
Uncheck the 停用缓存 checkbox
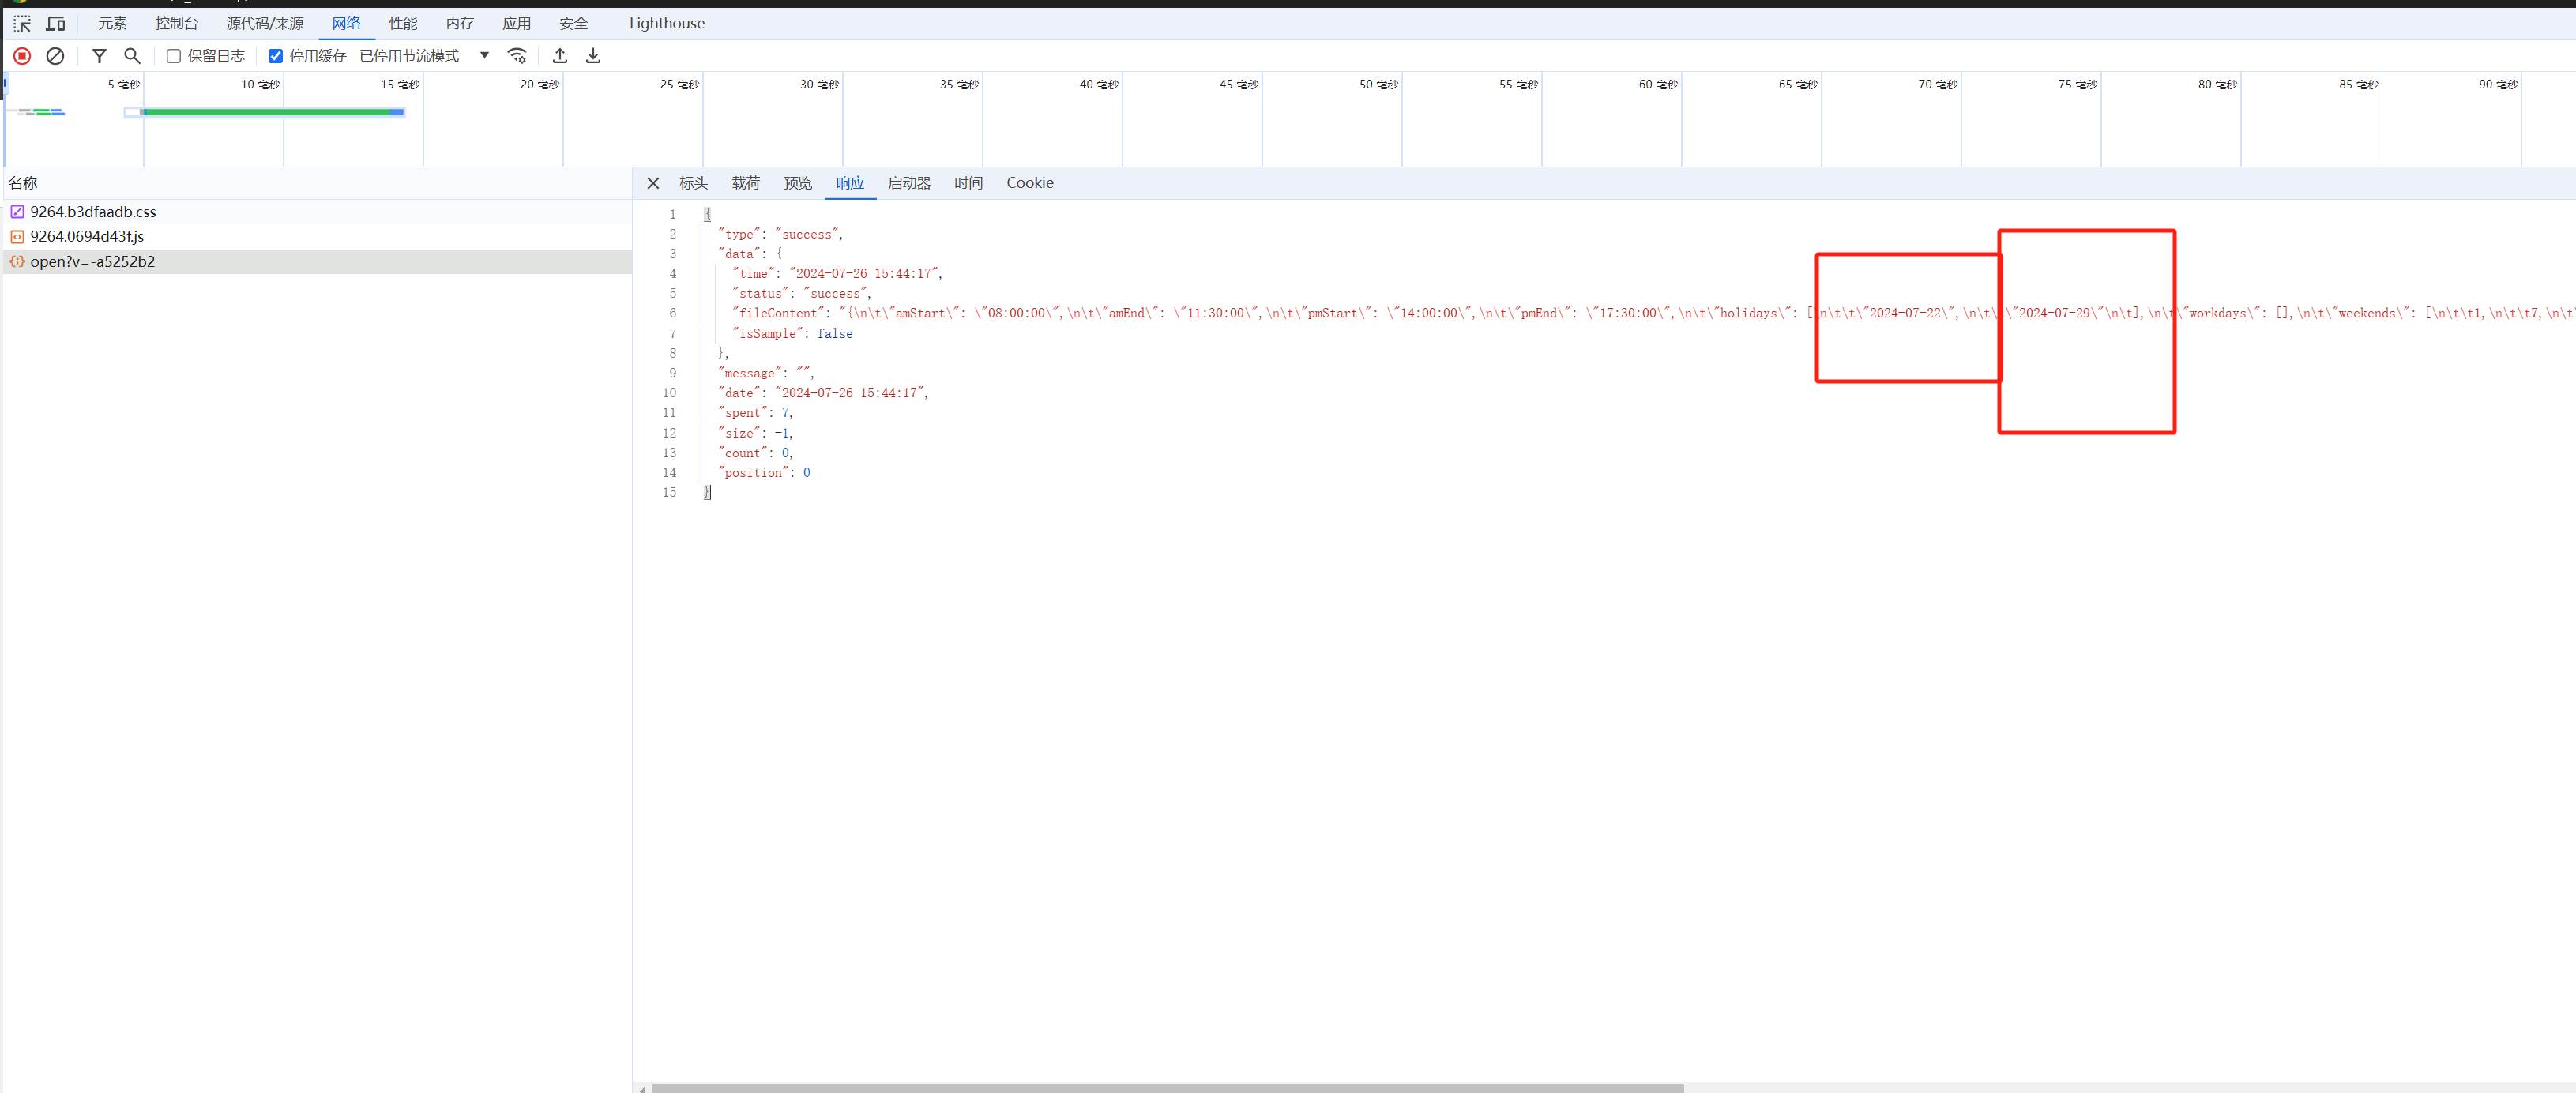coord(276,56)
